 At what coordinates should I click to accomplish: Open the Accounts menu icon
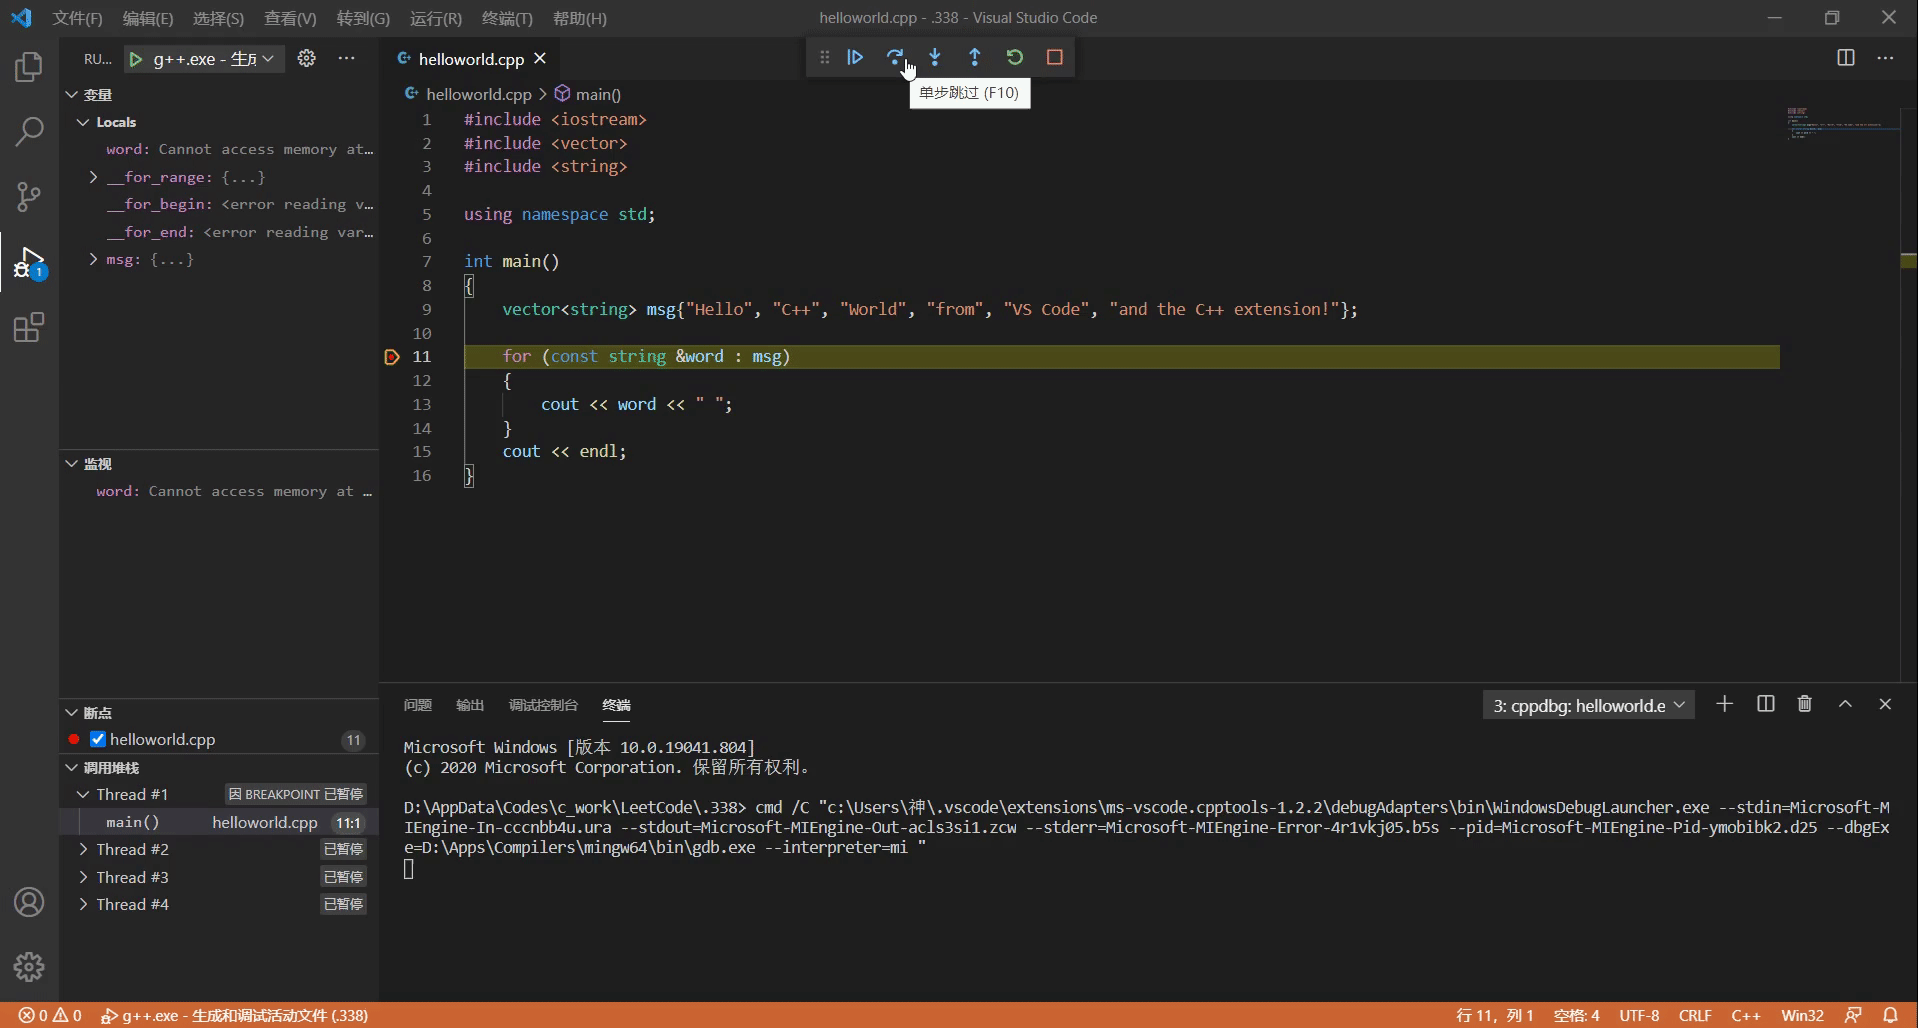(x=29, y=902)
